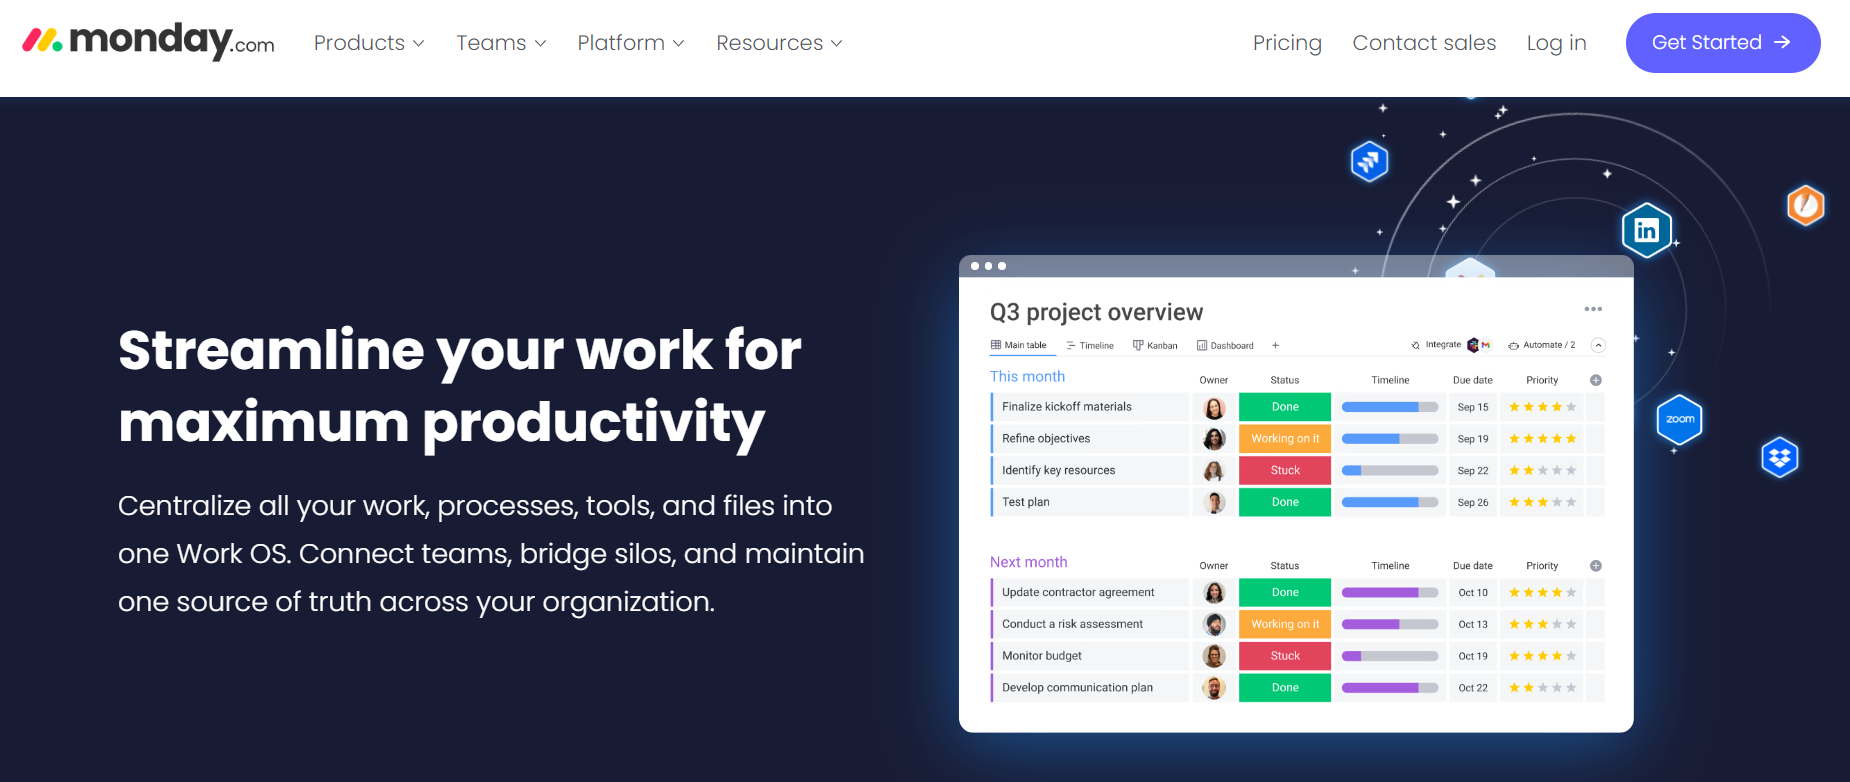Click the Slack integration icon beside Integrate

coord(1473,345)
